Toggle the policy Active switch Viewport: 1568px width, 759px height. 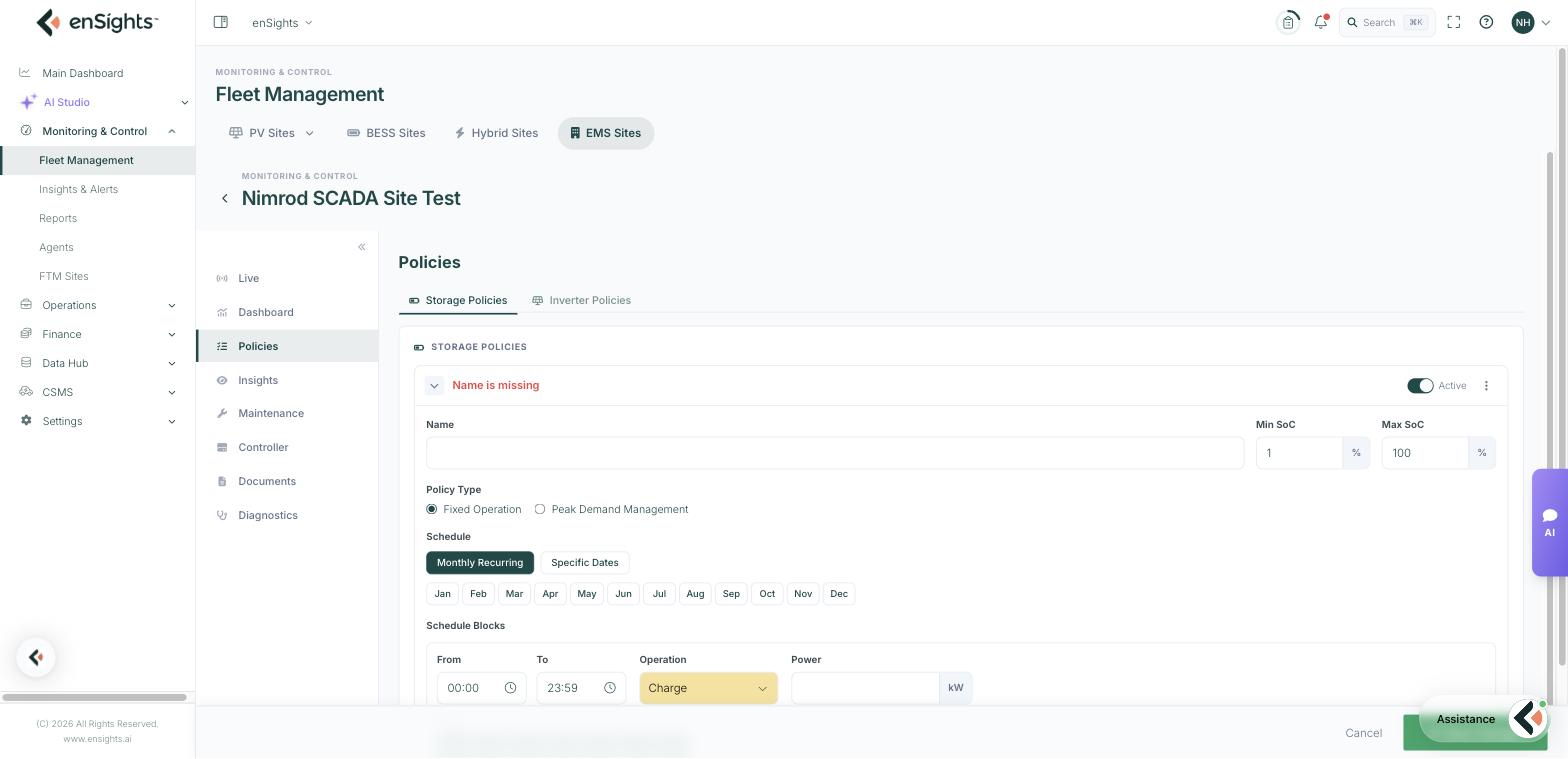click(x=1420, y=386)
